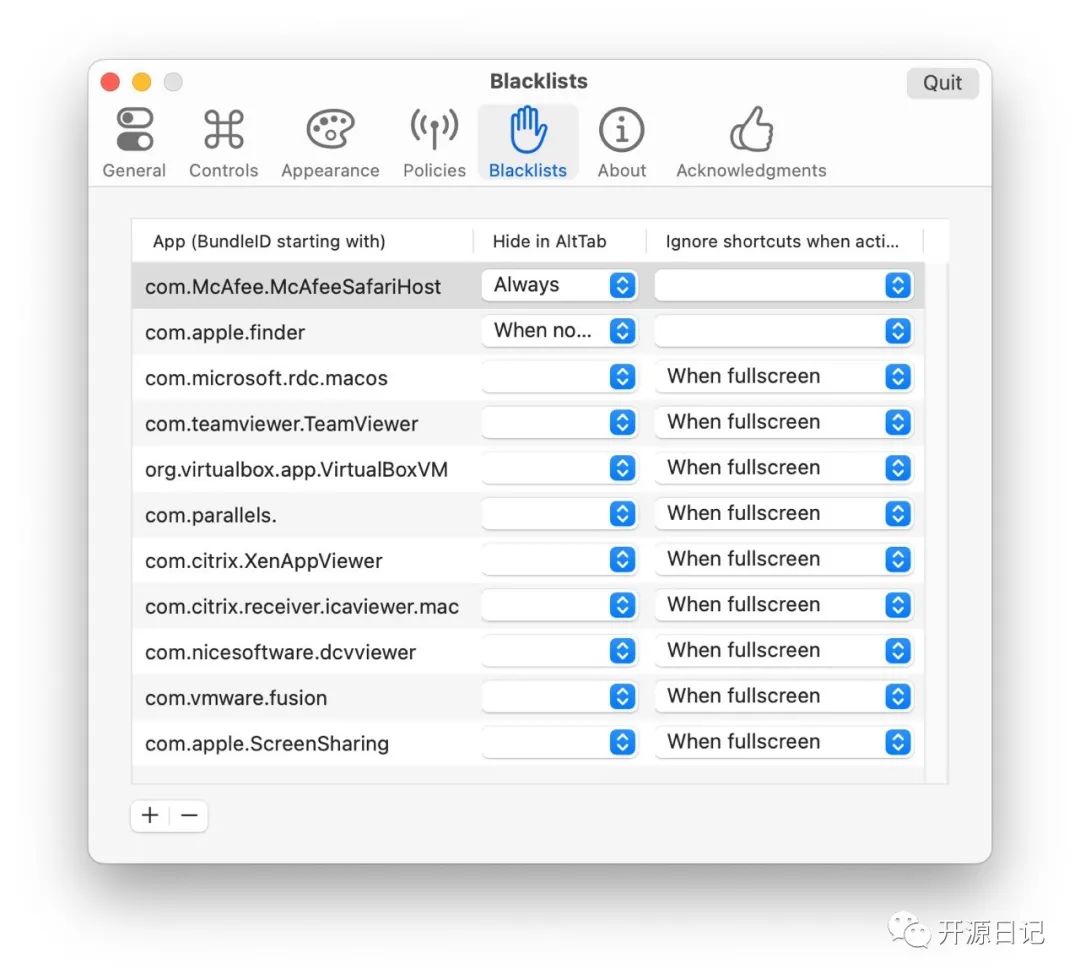This screenshot has height=980, width=1080.
Task: Select the com.McAfee.McAfeeSafariHost row text
Action: [293, 286]
